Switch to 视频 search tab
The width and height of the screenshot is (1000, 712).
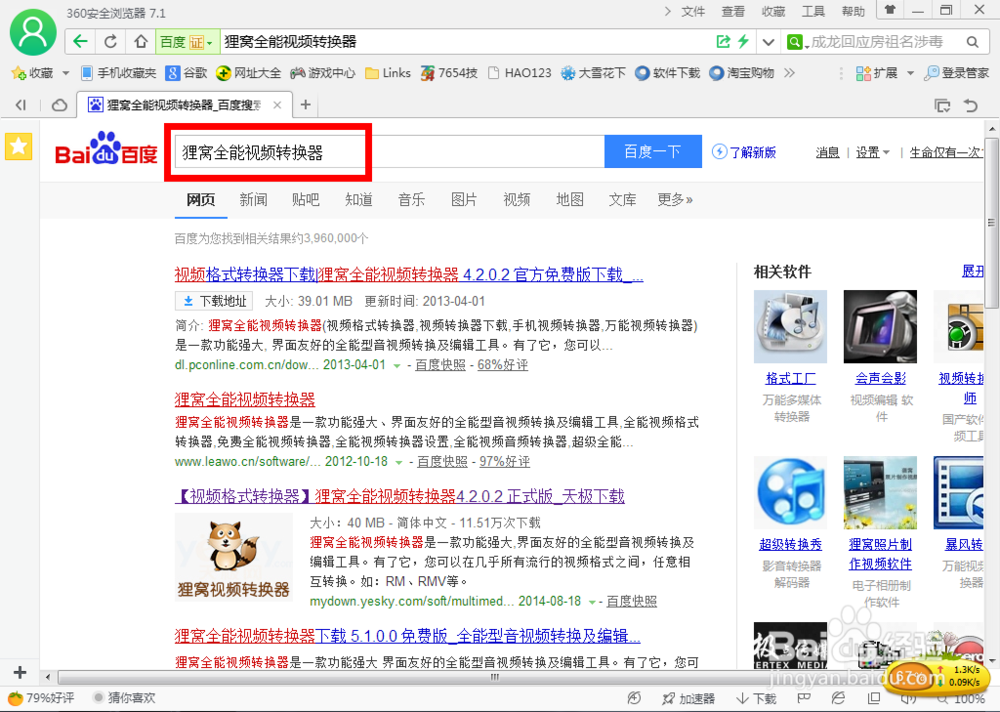point(517,200)
